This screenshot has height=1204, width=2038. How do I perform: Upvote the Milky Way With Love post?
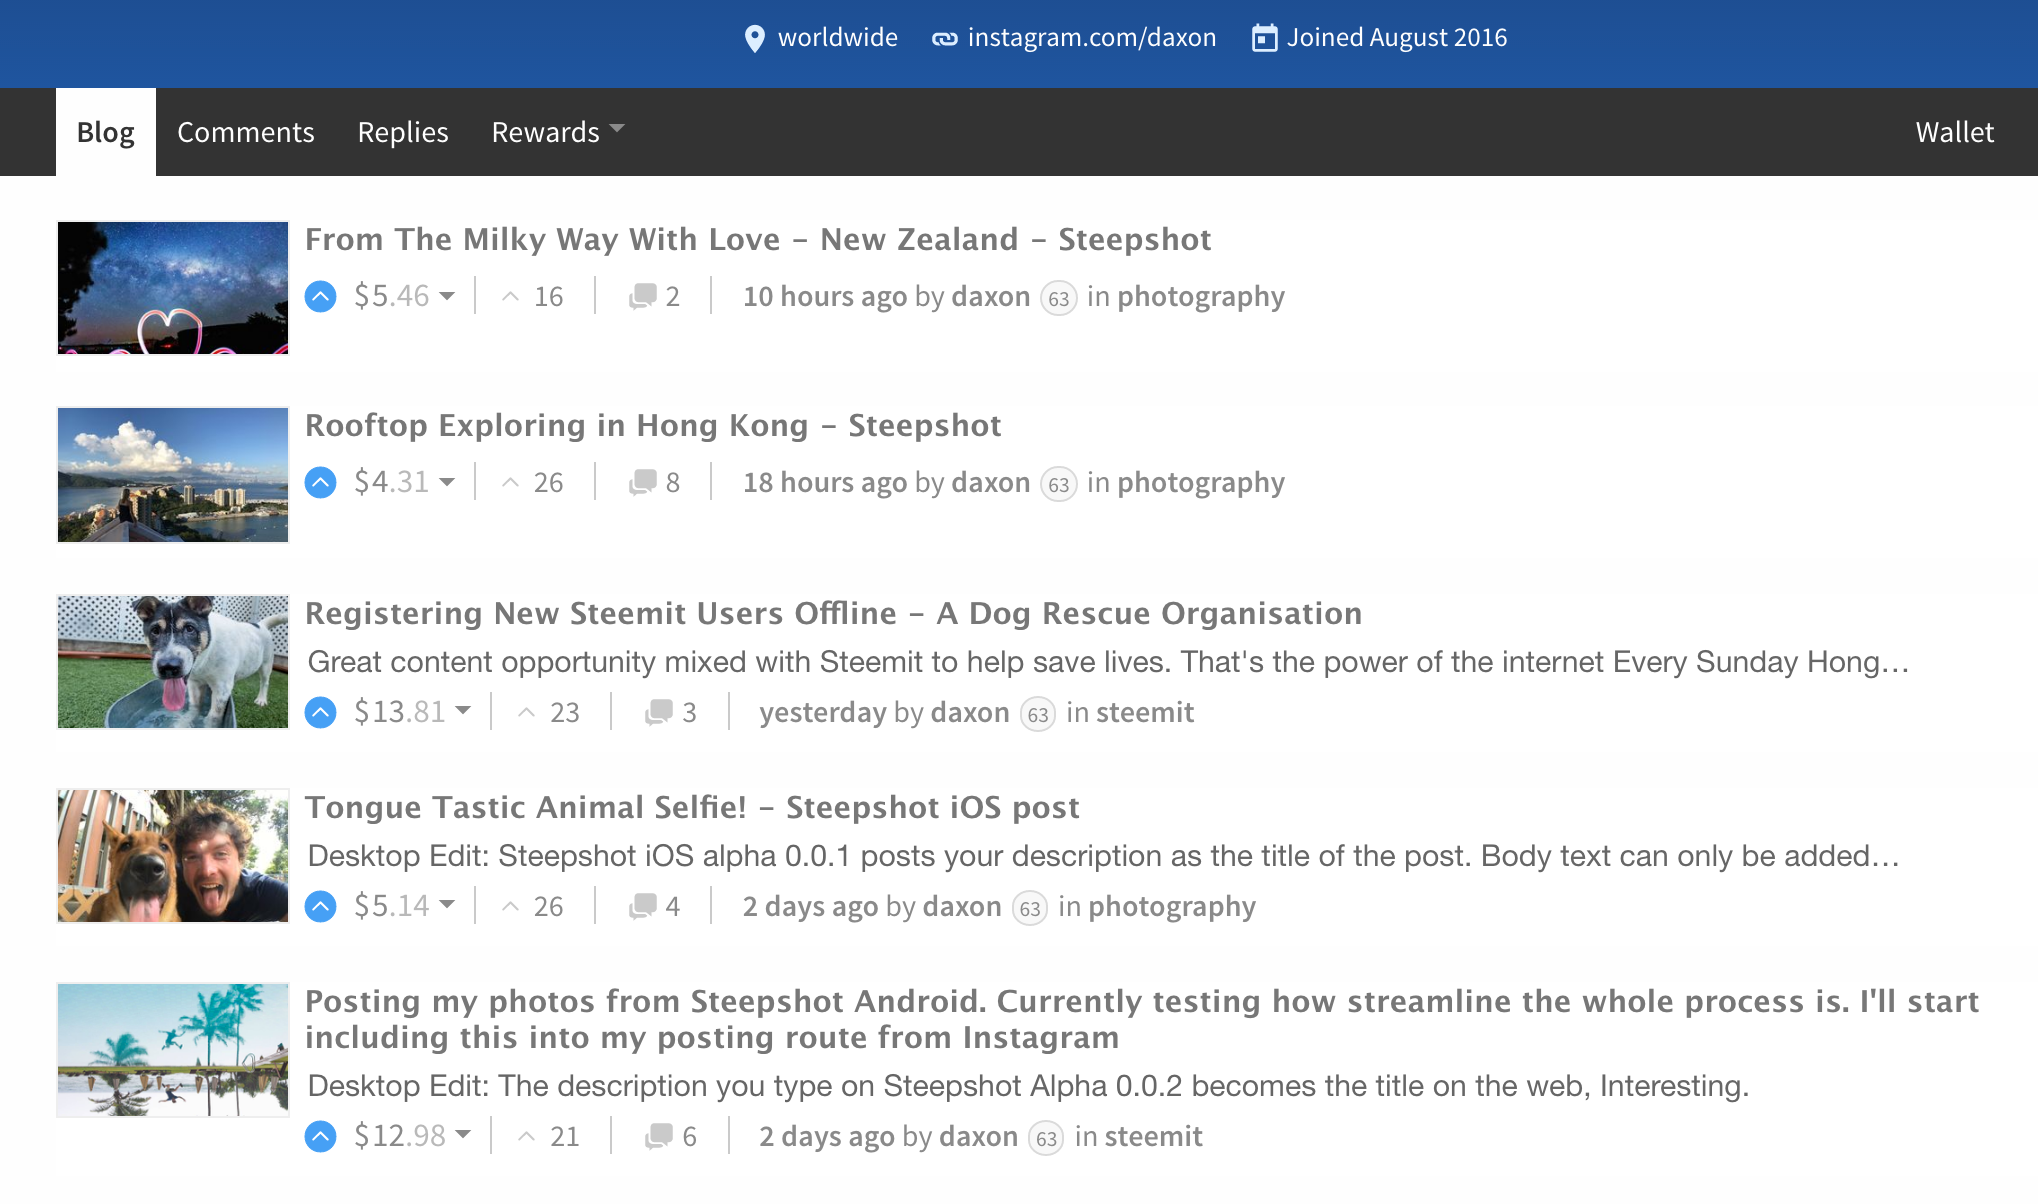pos(320,297)
